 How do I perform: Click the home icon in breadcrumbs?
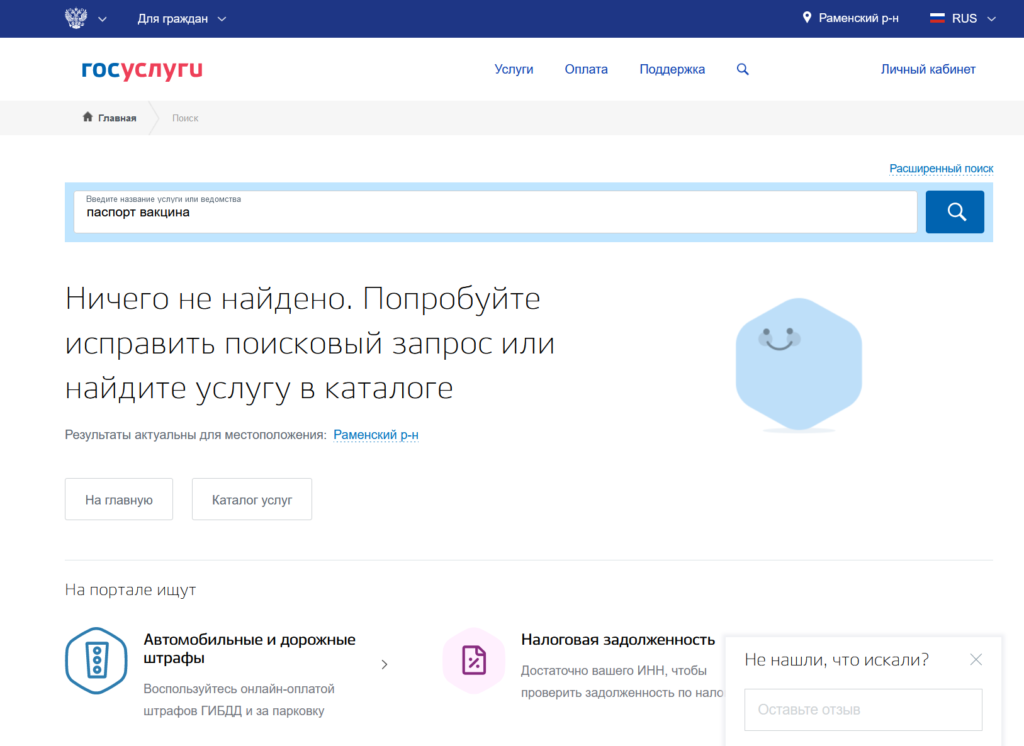88,118
